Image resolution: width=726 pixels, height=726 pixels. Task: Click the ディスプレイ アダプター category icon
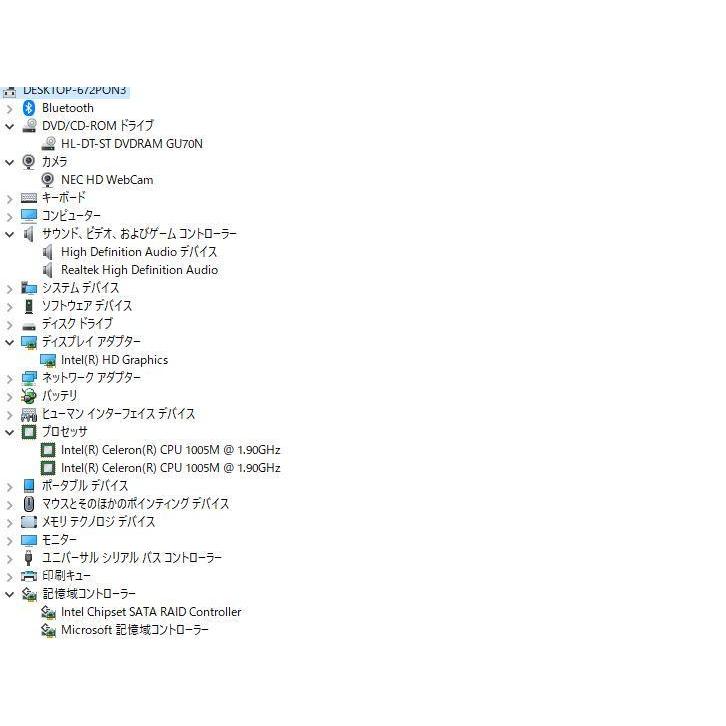29,343
